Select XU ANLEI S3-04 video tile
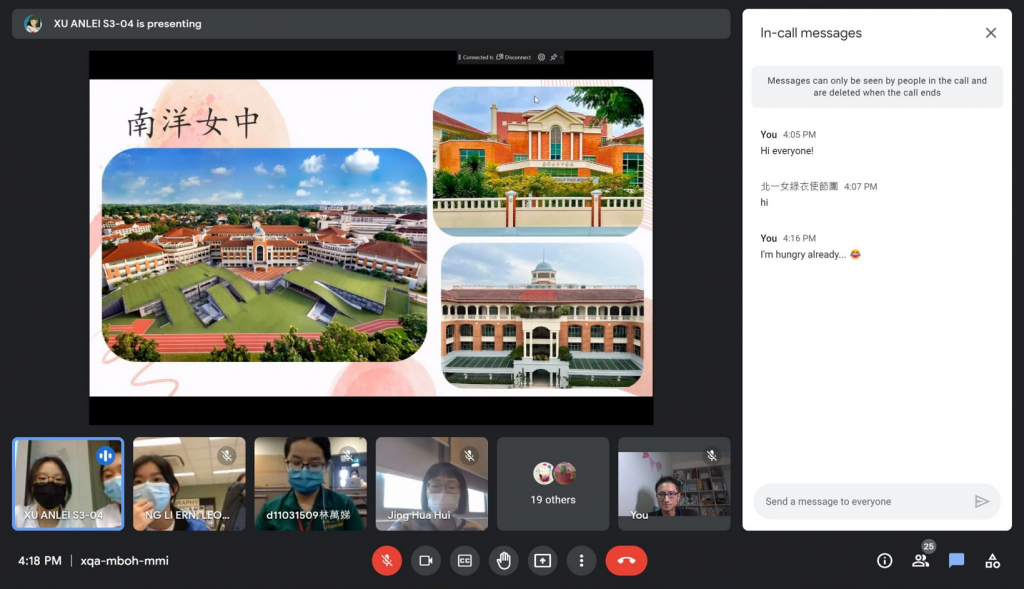Screen dimensions: 1024x589 68,484
